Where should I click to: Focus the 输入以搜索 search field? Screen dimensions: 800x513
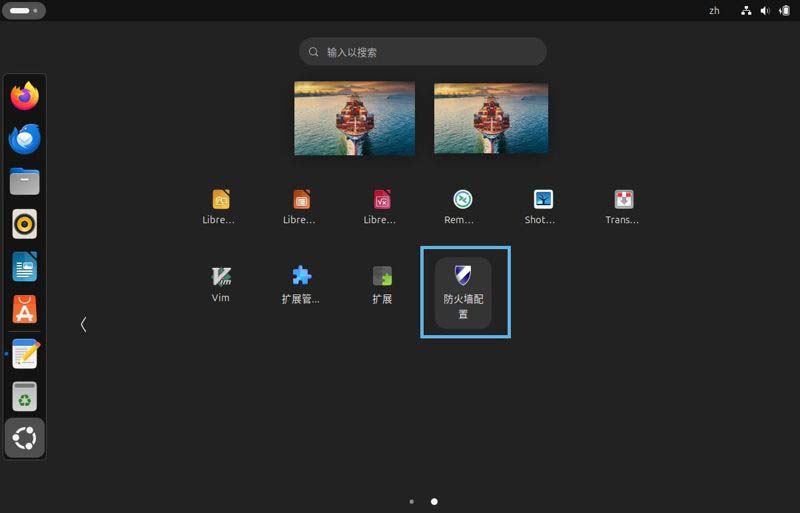click(423, 52)
